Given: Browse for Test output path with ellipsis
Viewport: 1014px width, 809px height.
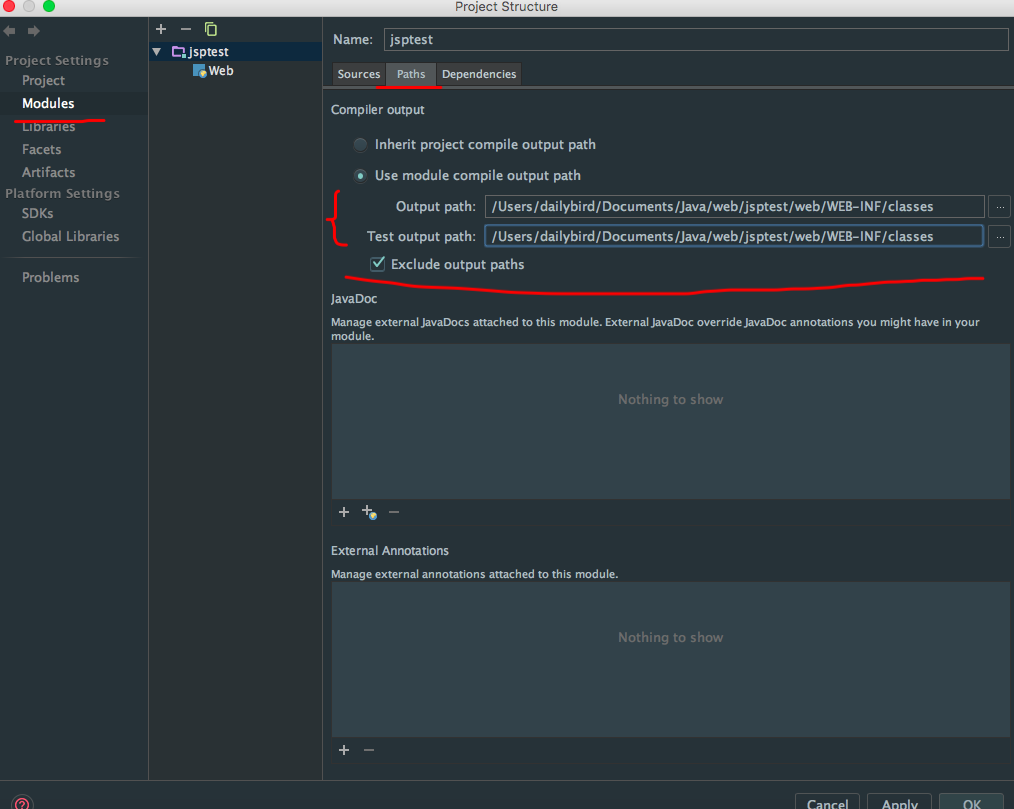Looking at the screenshot, I should pyautogui.click(x=1000, y=237).
